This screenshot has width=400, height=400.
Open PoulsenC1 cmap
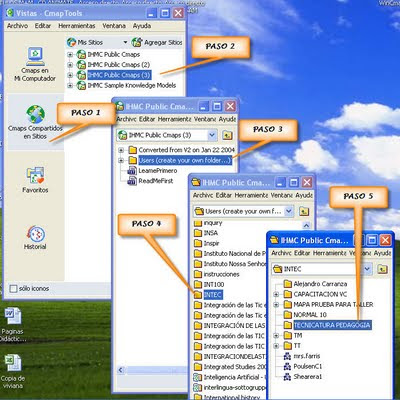click(x=308, y=366)
